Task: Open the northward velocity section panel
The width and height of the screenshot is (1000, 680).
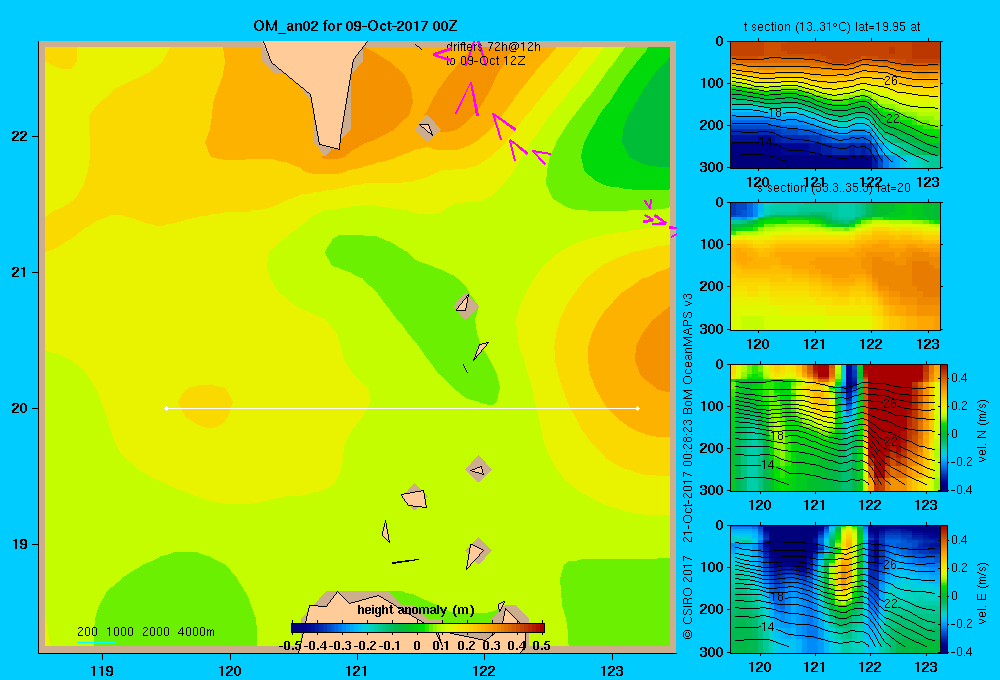Action: coord(835,427)
